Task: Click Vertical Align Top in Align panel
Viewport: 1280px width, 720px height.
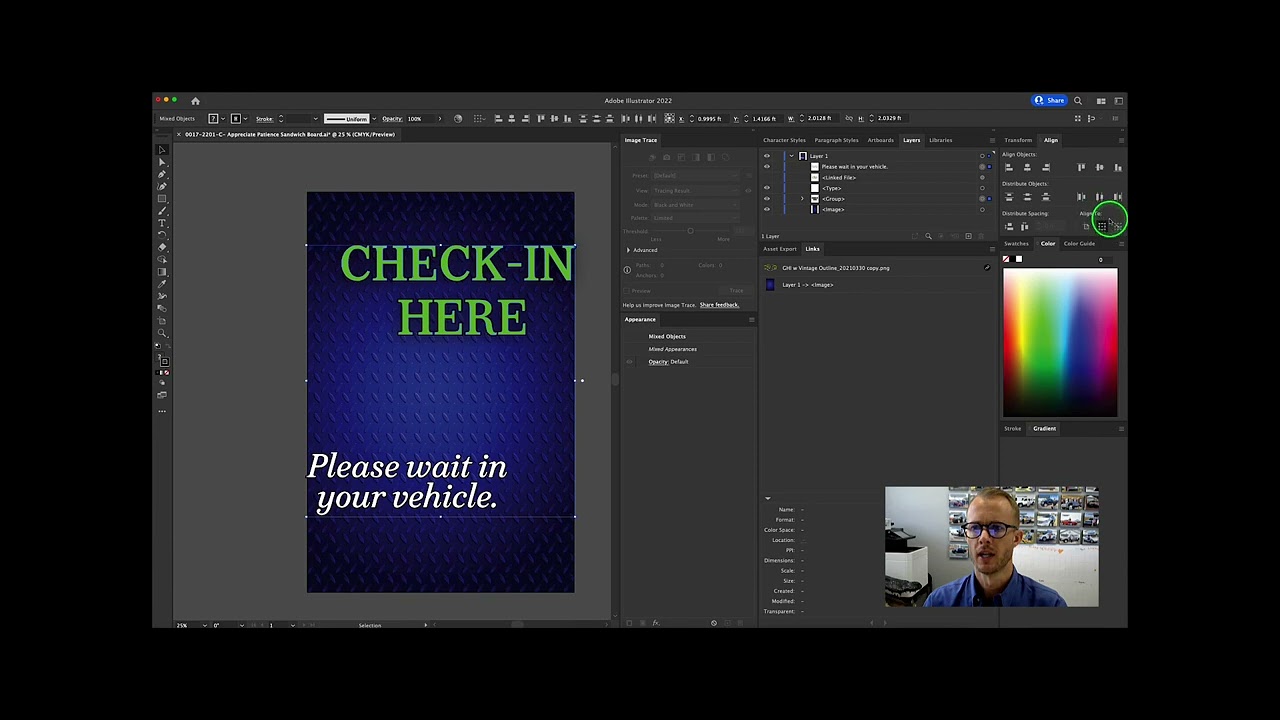Action: [1081, 167]
